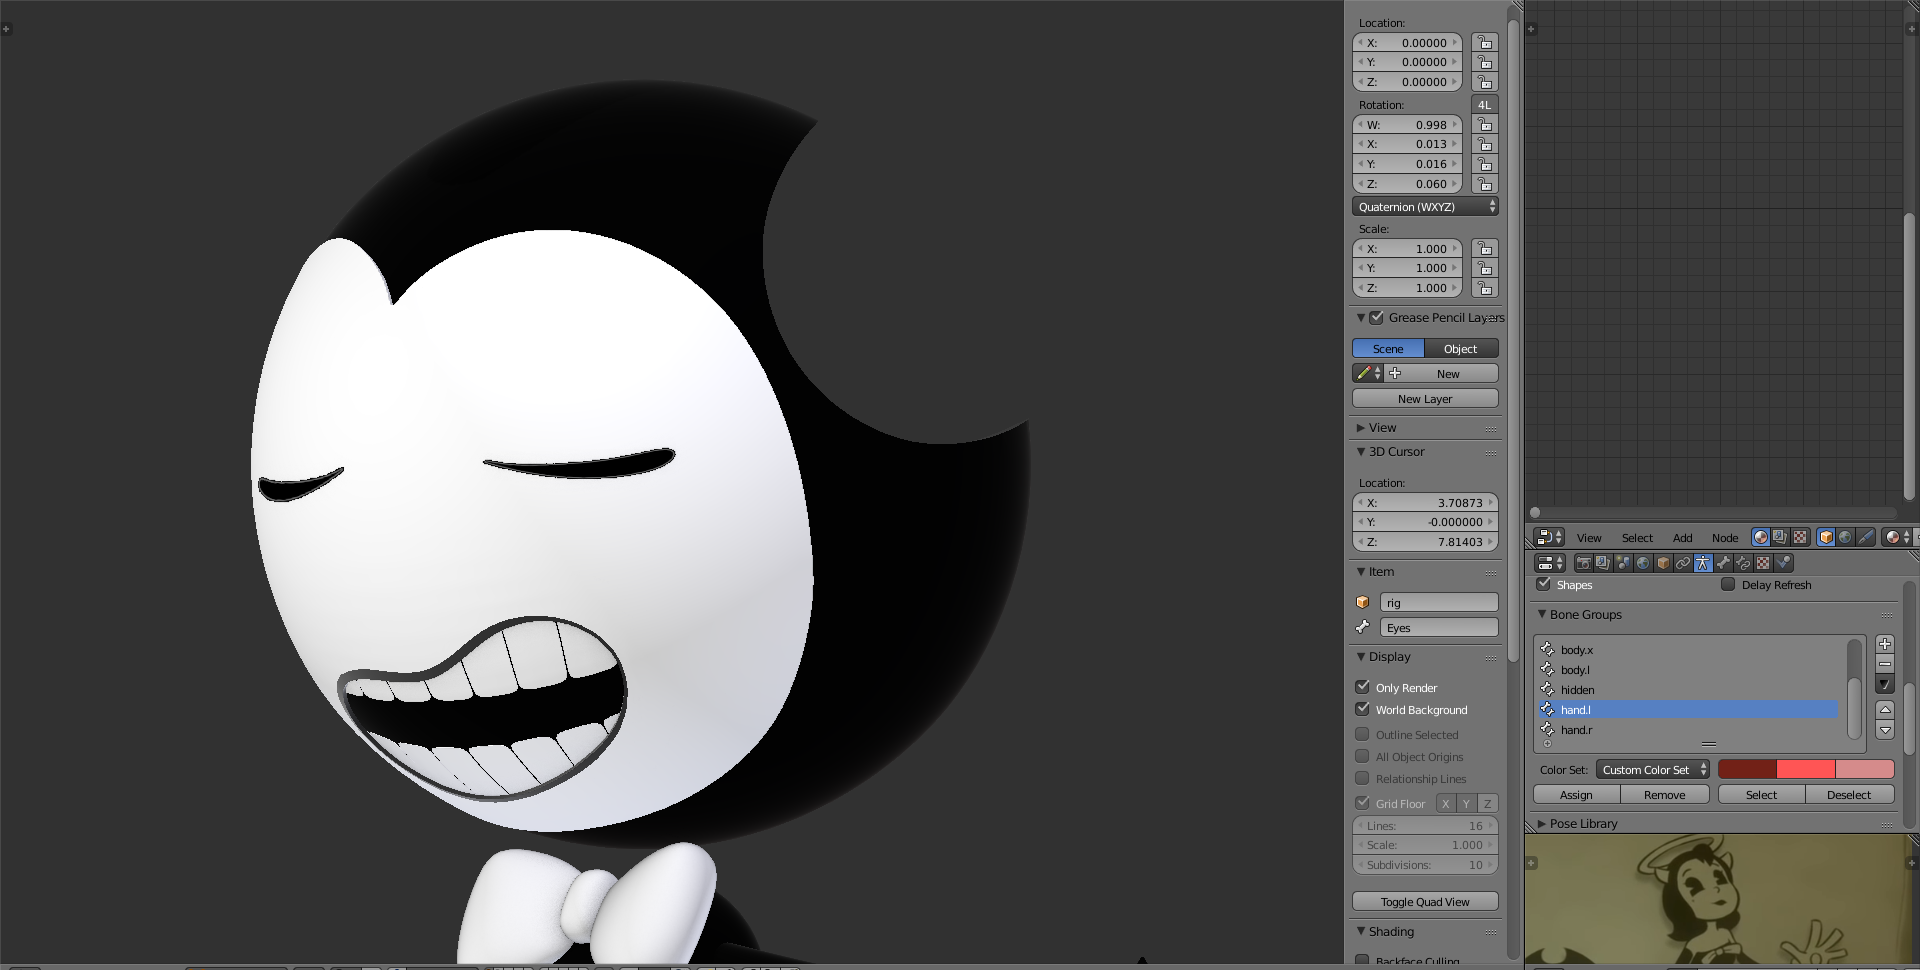The height and width of the screenshot is (970, 1920).
Task: Move bone group down in list
Action: click(1885, 730)
